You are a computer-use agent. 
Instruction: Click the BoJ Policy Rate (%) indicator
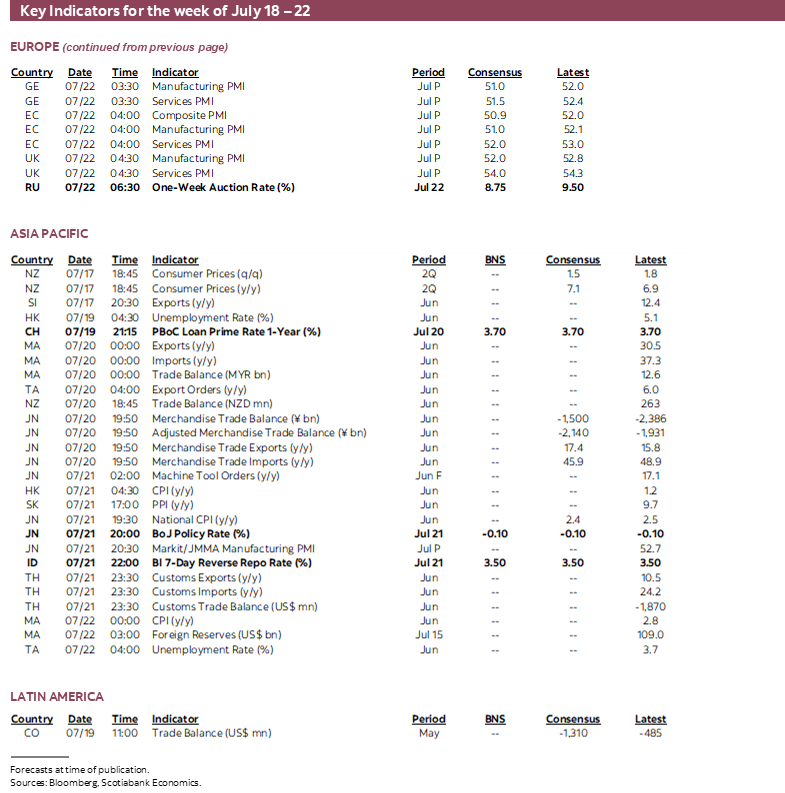click(201, 534)
